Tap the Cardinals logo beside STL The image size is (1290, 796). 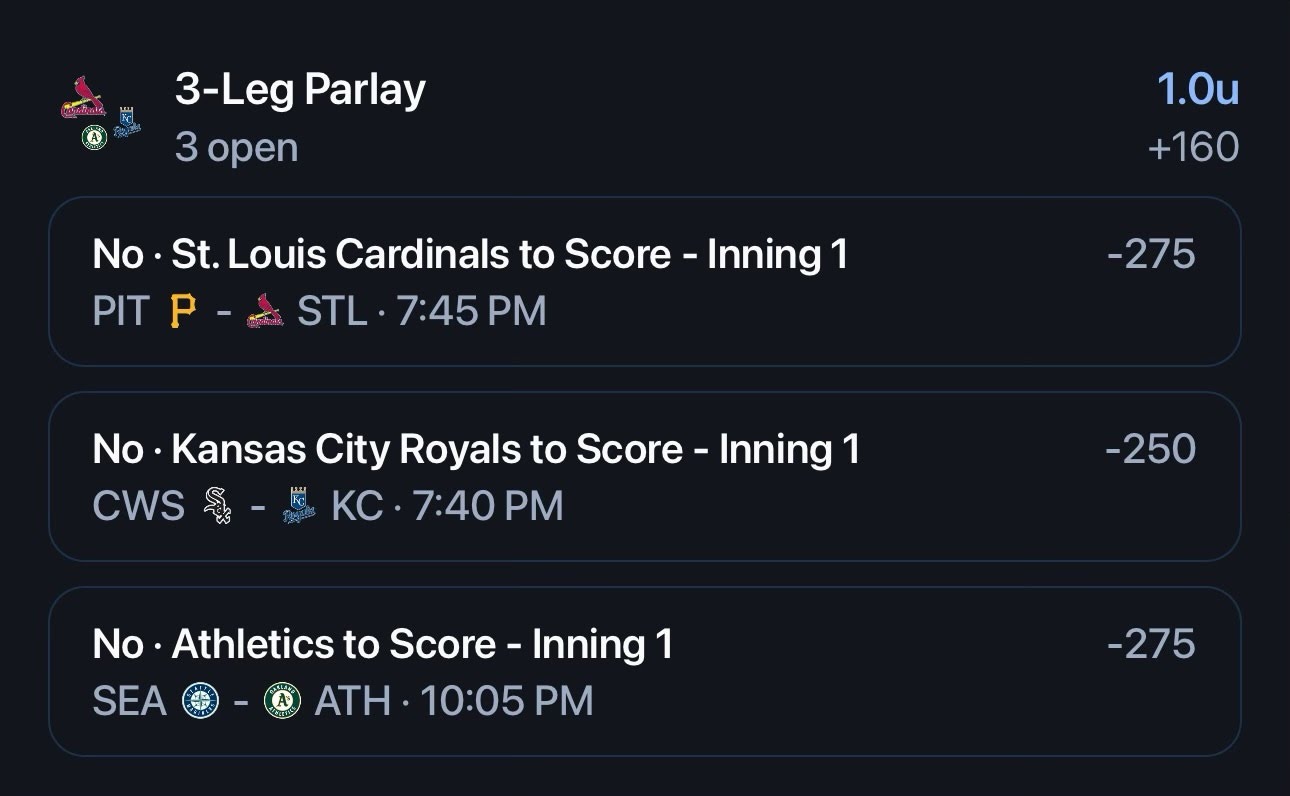pos(265,312)
